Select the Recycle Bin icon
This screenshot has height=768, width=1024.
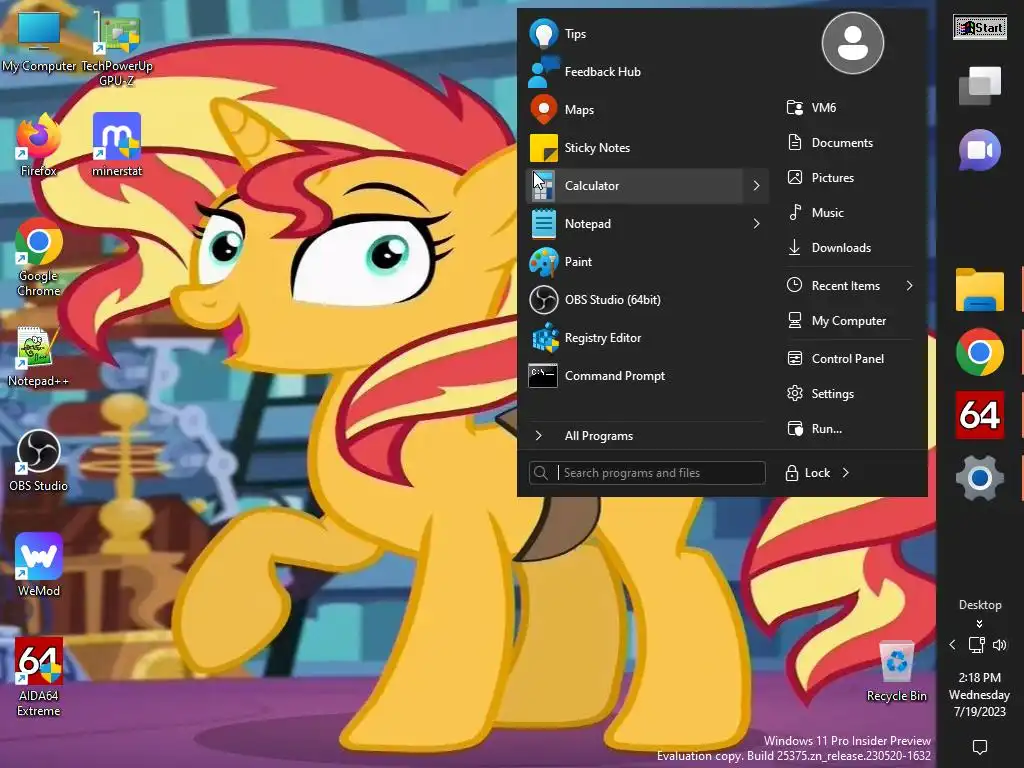(897, 671)
